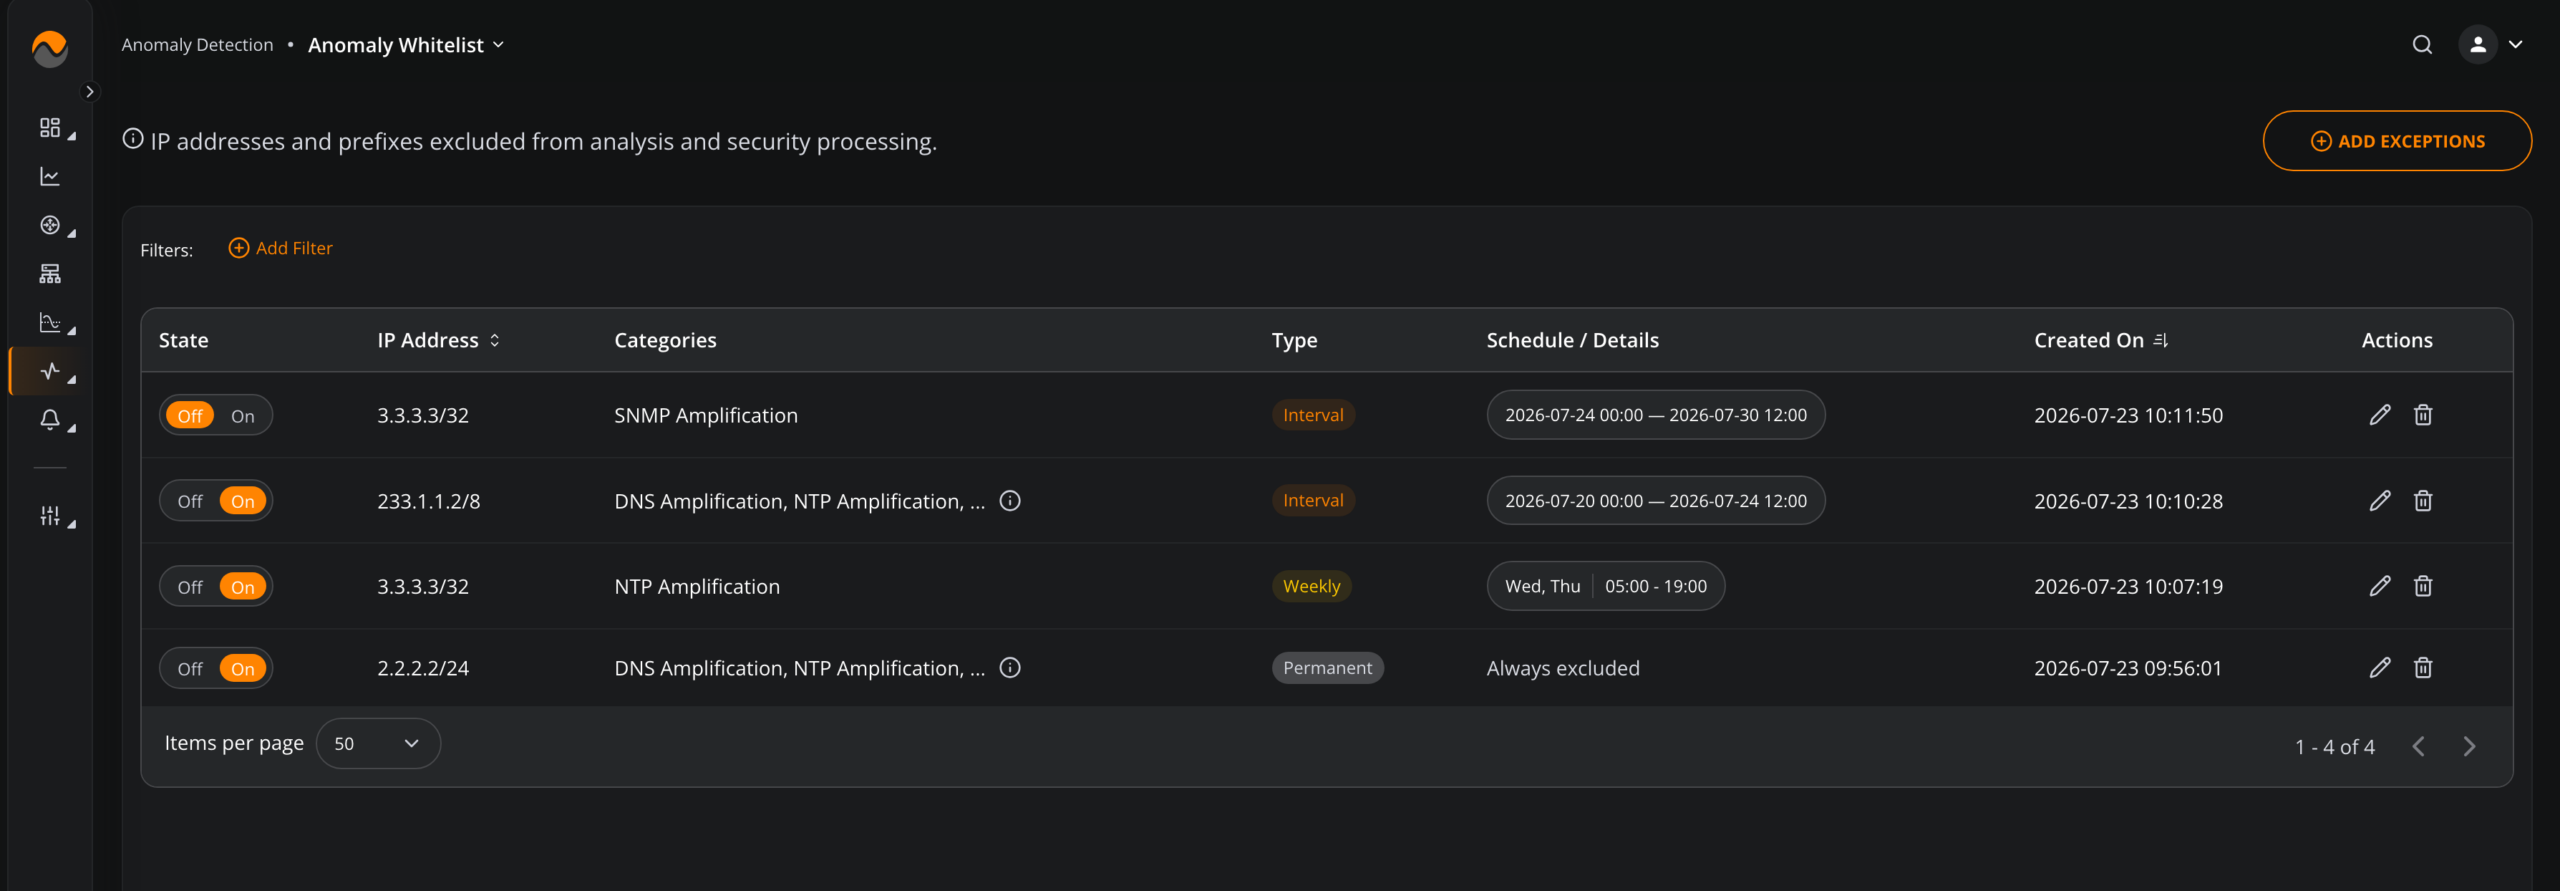This screenshot has width=2560, height=891.
Task: Click the SNMP Amplification category text
Action: coord(706,415)
